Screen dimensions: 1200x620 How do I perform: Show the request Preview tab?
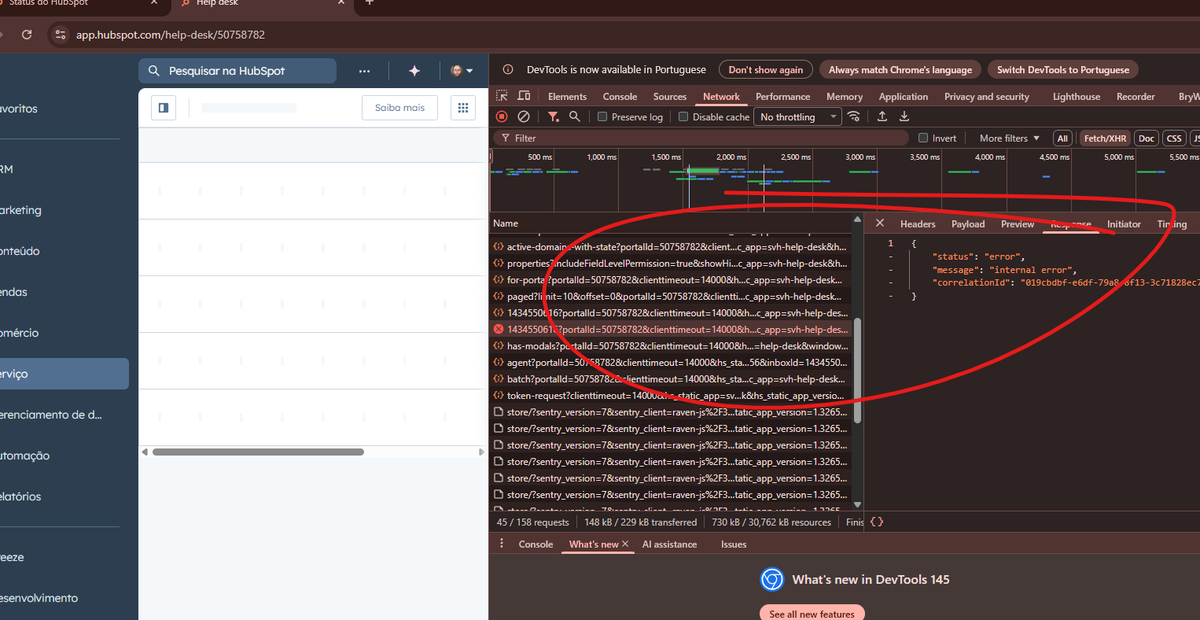pyautogui.click(x=1018, y=224)
